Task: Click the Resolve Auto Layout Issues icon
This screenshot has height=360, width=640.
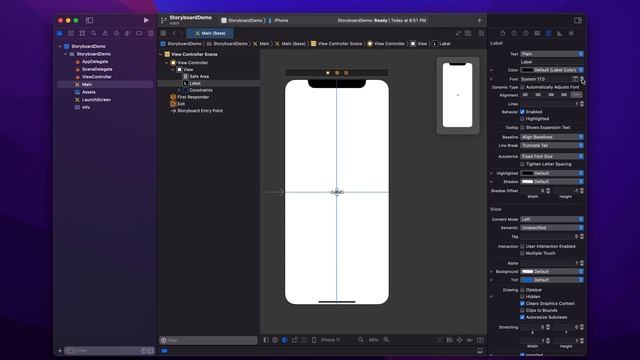Action: pyautogui.click(x=470, y=340)
